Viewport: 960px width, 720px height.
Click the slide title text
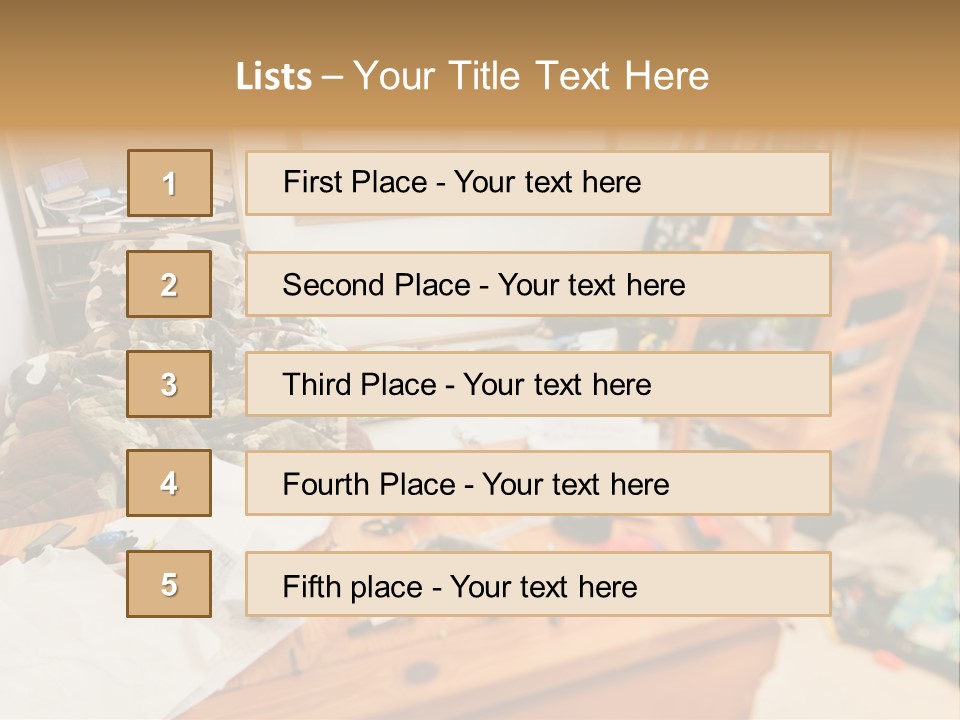(x=472, y=76)
